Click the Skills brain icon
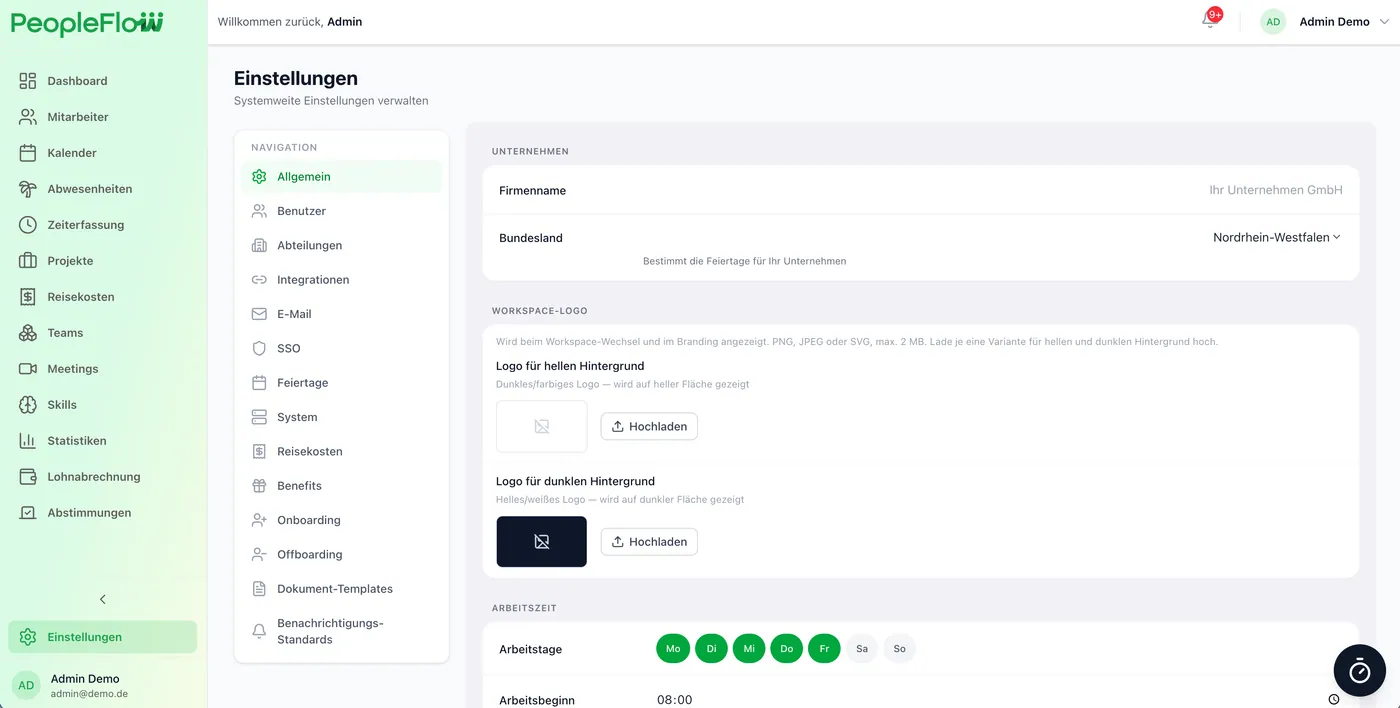Viewport: 1400px width, 708px height. click(28, 405)
